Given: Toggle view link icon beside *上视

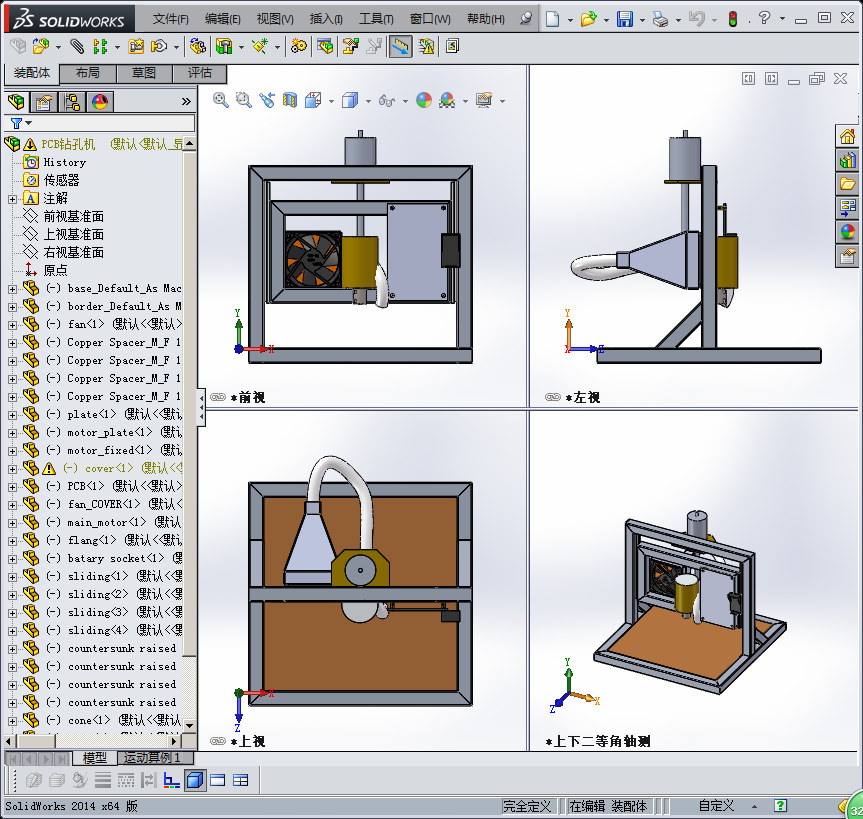Looking at the screenshot, I should pos(218,741).
